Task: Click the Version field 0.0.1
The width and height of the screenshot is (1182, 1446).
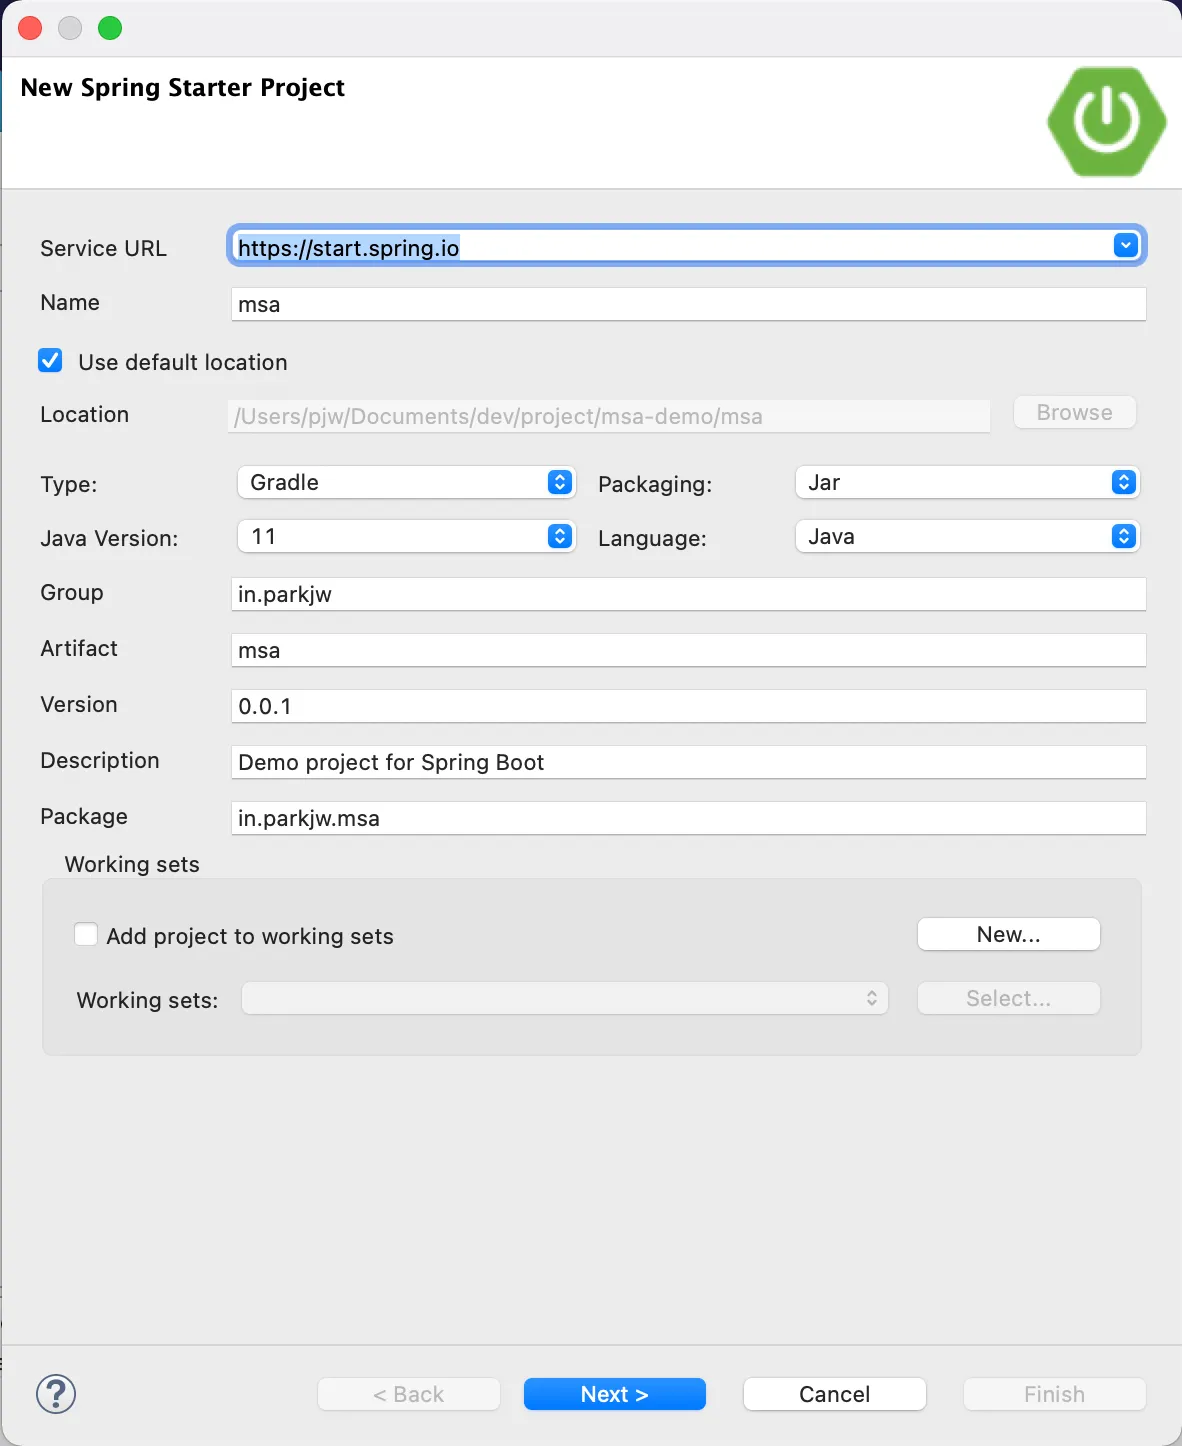Action: pyautogui.click(x=688, y=706)
